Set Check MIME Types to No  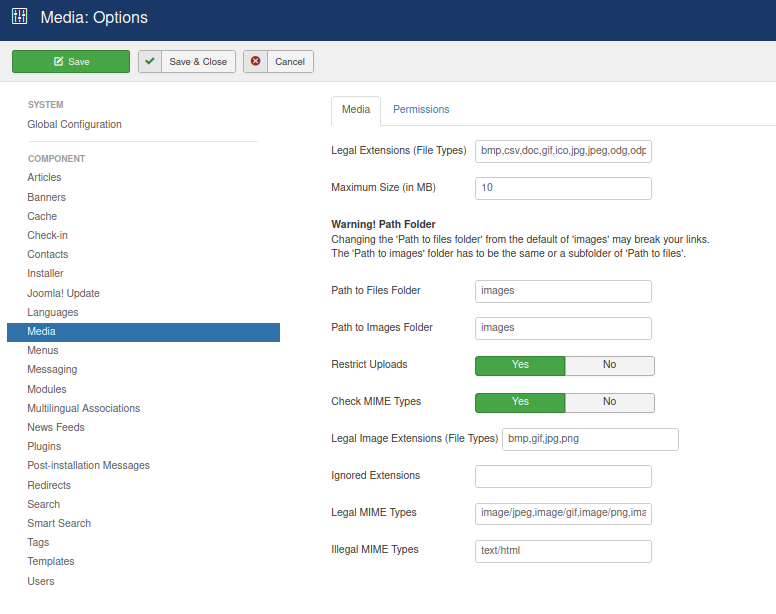click(609, 402)
